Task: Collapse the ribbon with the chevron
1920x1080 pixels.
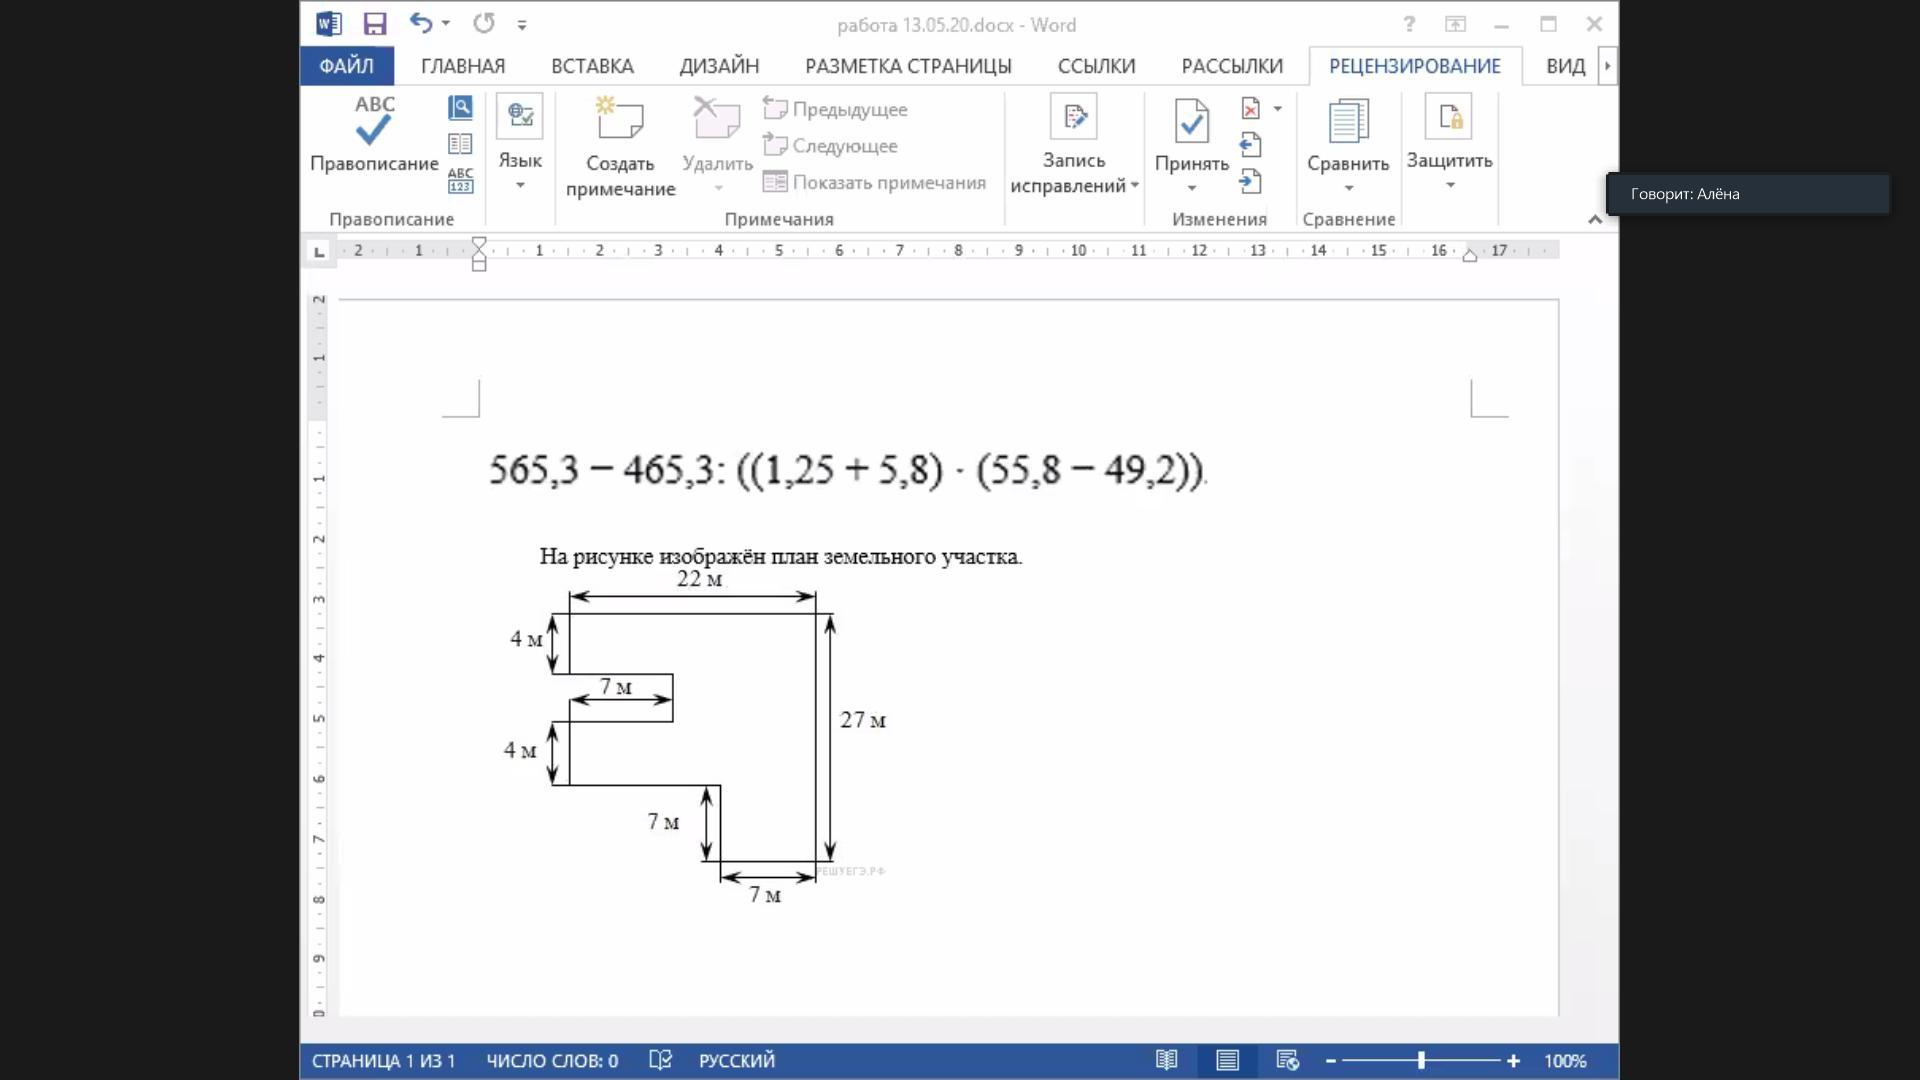Action: [1595, 219]
